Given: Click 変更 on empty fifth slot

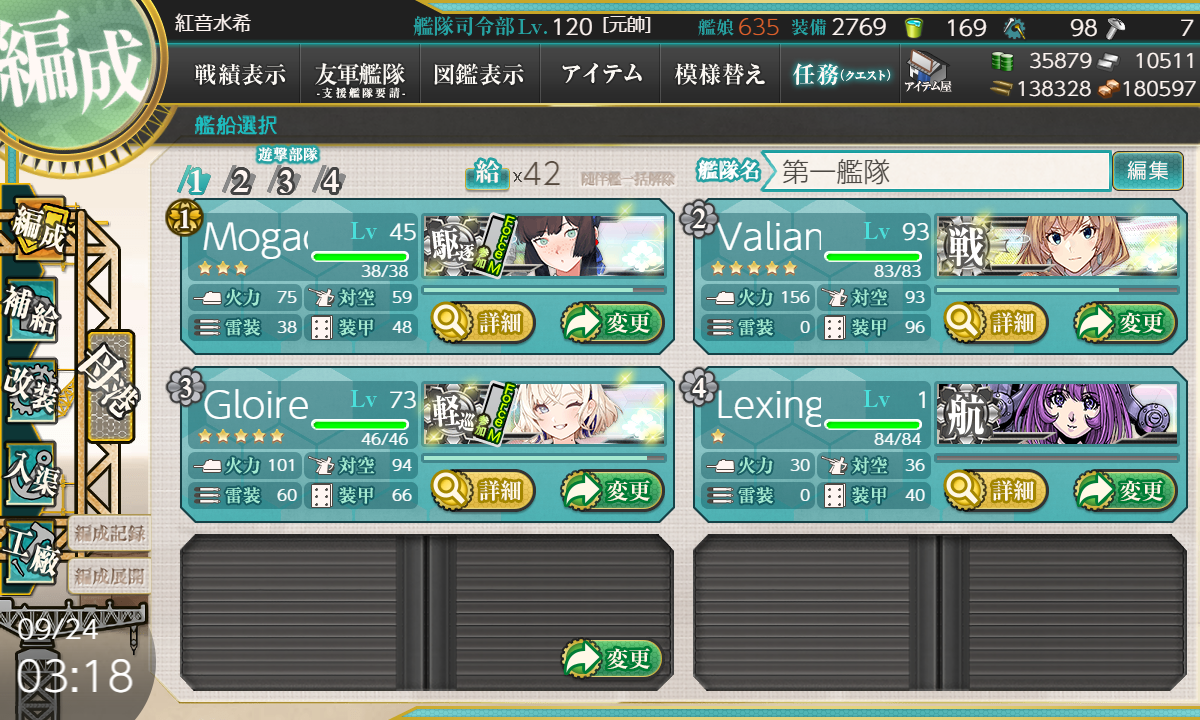Looking at the screenshot, I should click(x=613, y=658).
